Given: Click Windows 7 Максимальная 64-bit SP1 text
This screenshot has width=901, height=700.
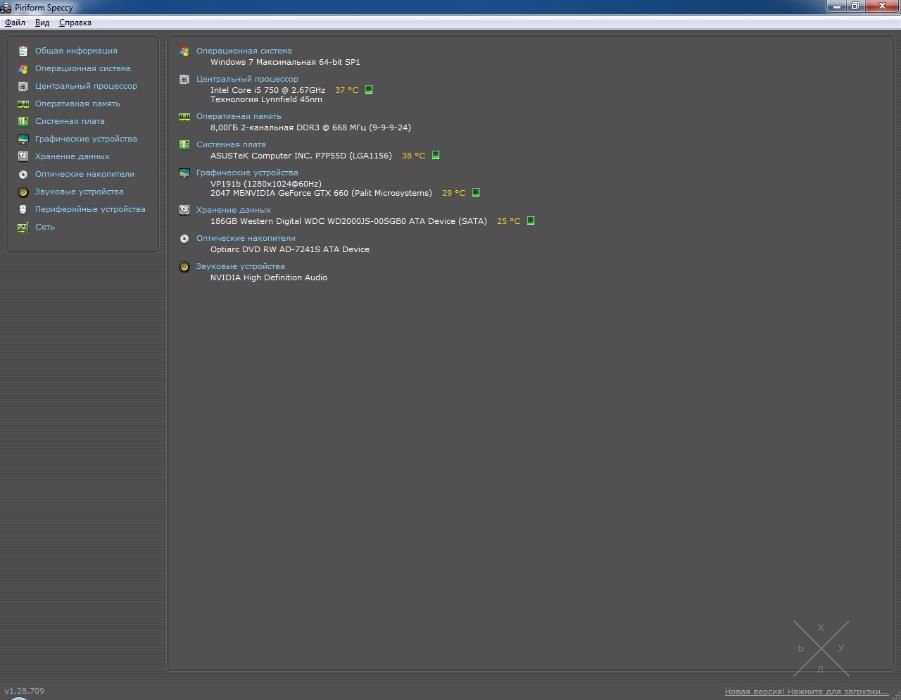Looking at the screenshot, I should pyautogui.click(x=285, y=61).
